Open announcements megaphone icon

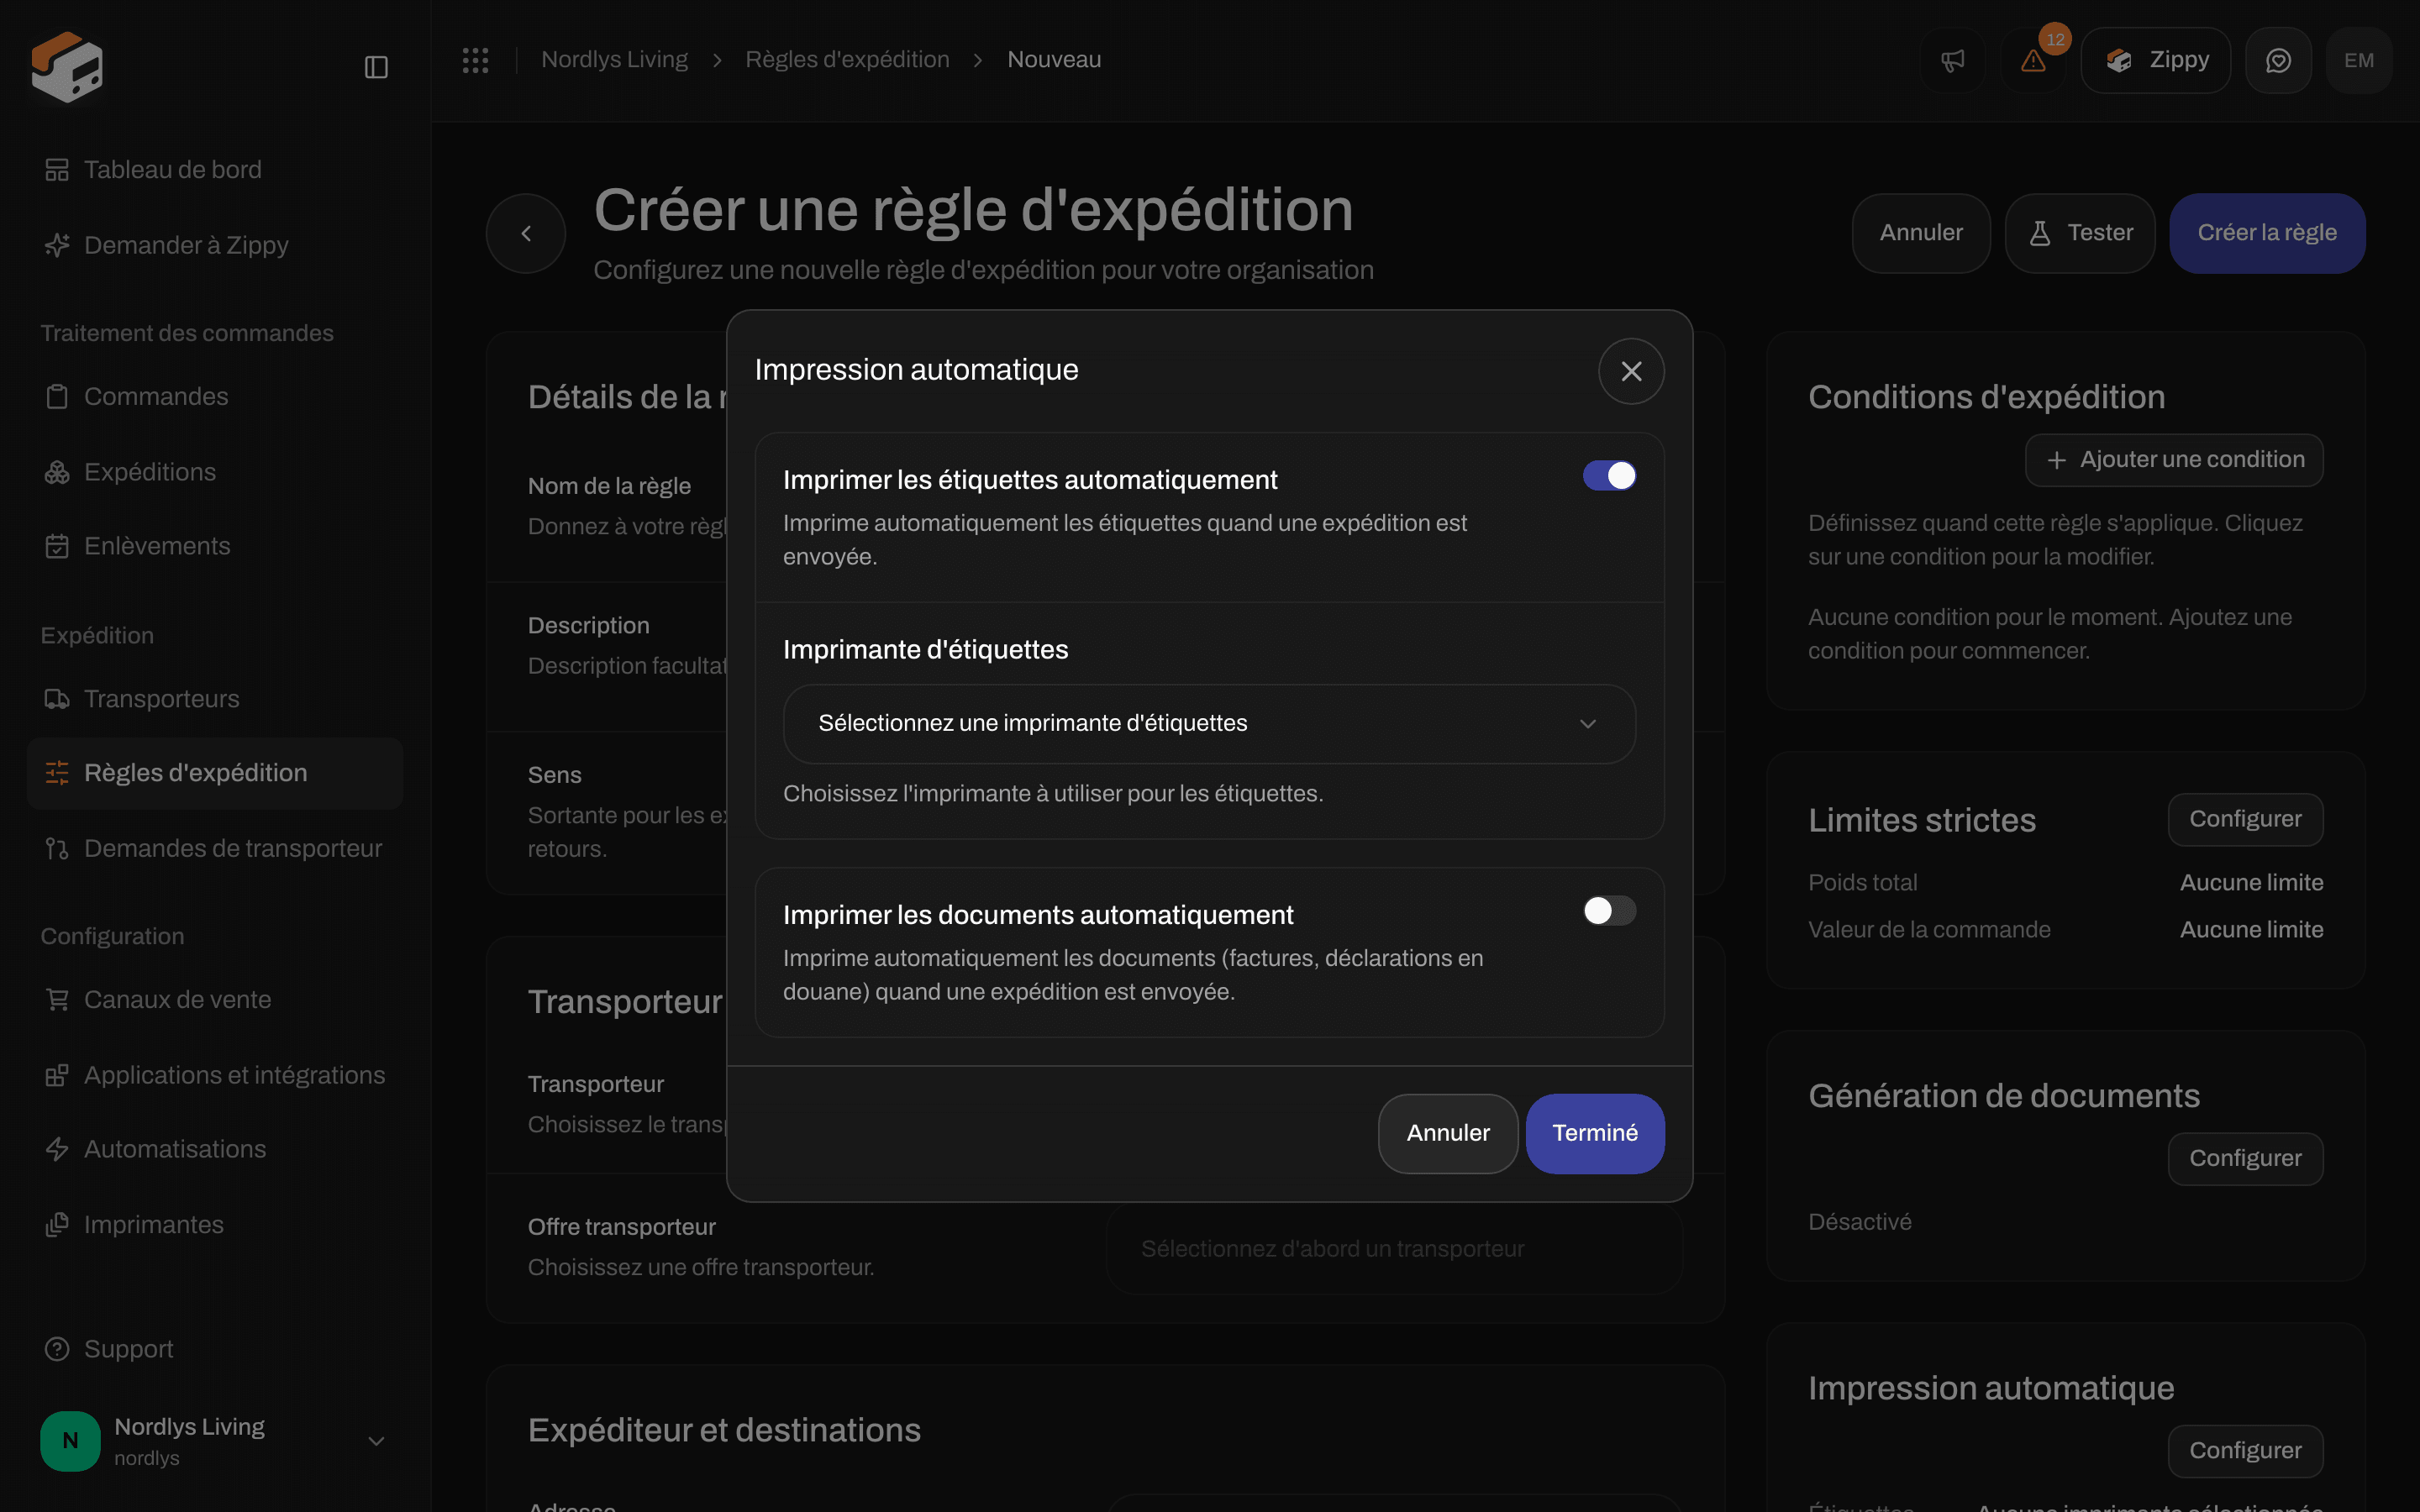tap(1952, 60)
